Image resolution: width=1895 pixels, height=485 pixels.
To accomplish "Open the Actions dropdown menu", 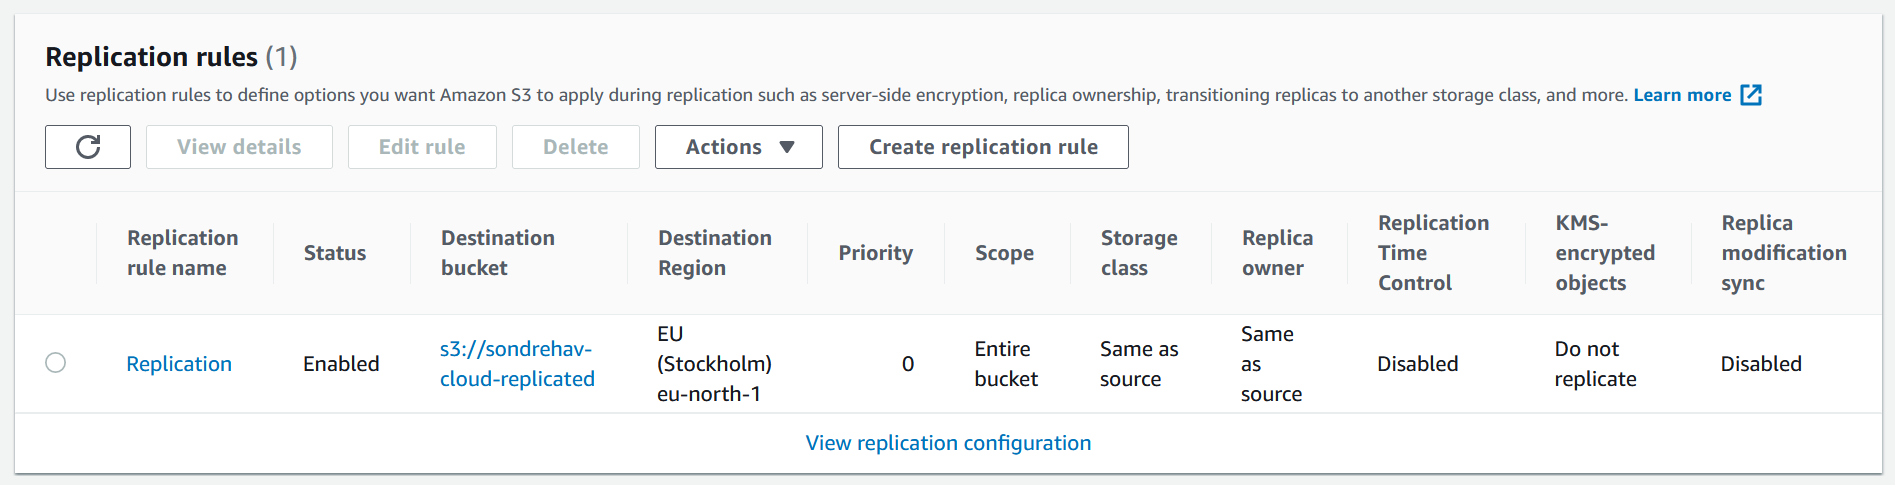I will (738, 147).
